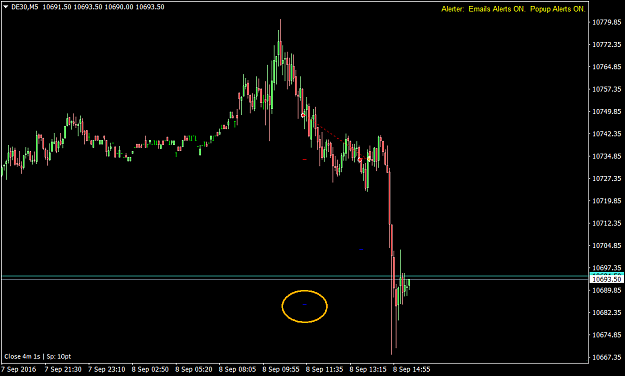Click the 10742.35 price axis label
This screenshot has width=625, height=376.
click(x=607, y=134)
